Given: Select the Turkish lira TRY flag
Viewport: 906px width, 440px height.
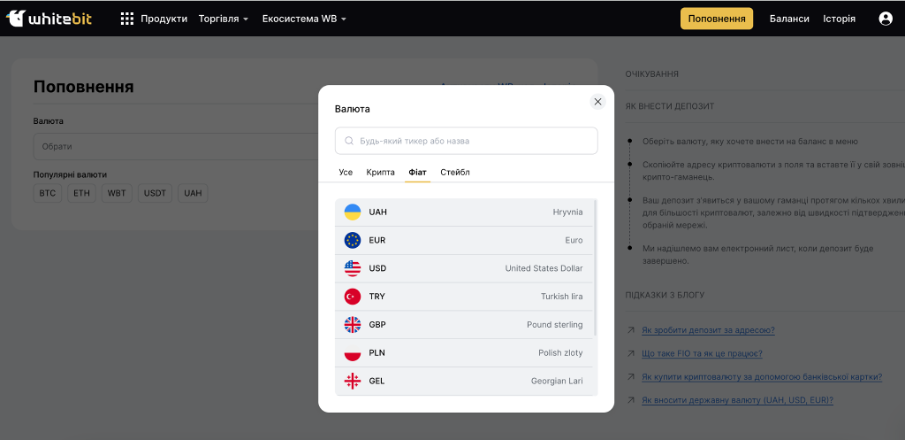Looking at the screenshot, I should pos(353,296).
